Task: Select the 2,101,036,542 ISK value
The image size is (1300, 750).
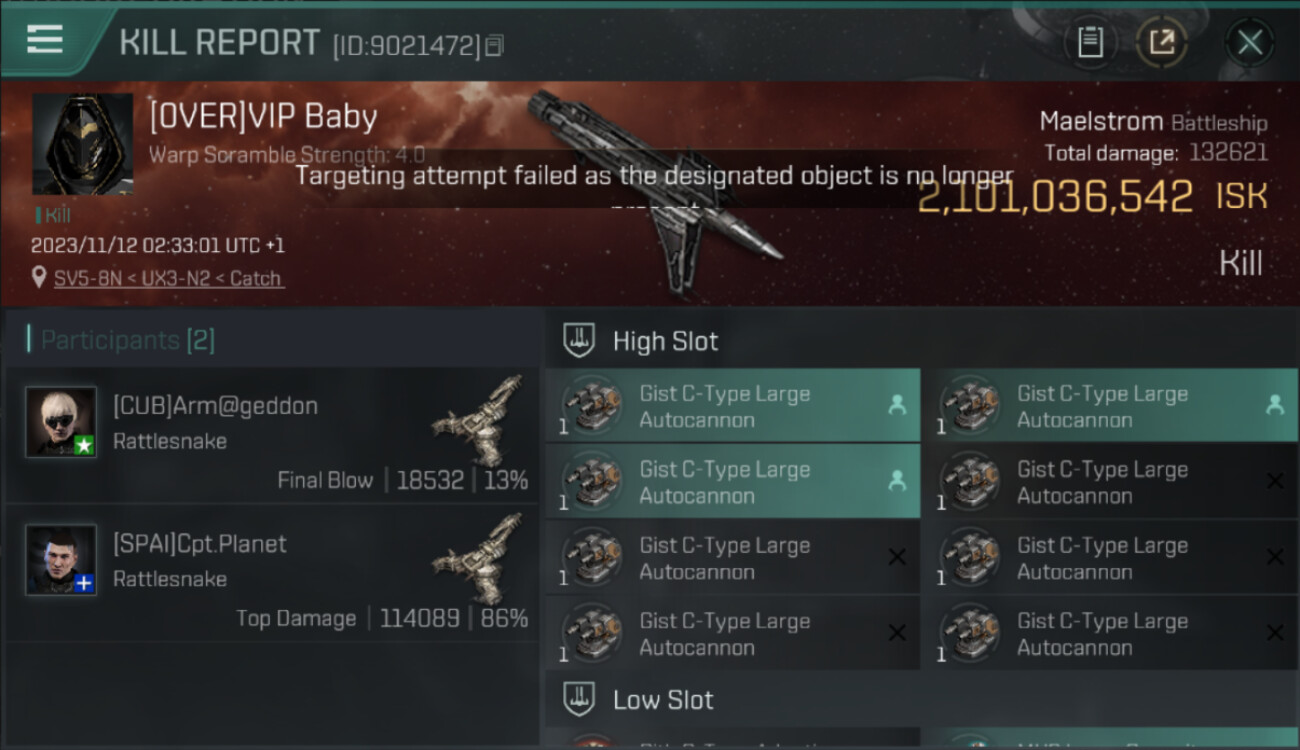Action: 1055,197
